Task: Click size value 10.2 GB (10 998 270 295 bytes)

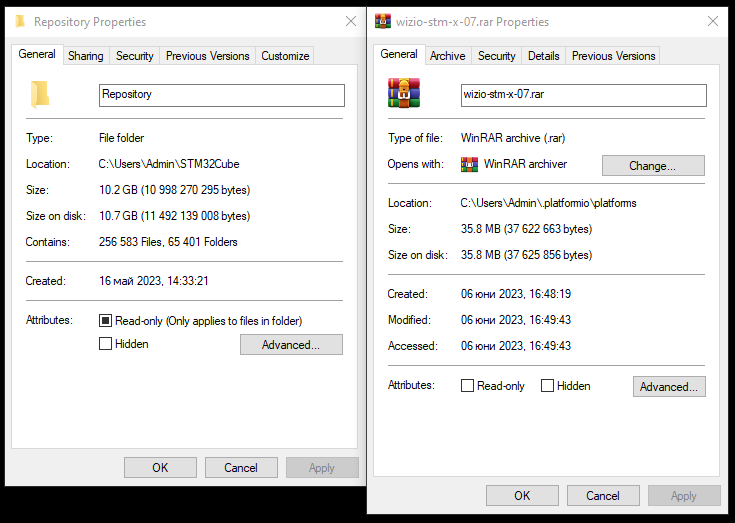Action: 174,190
